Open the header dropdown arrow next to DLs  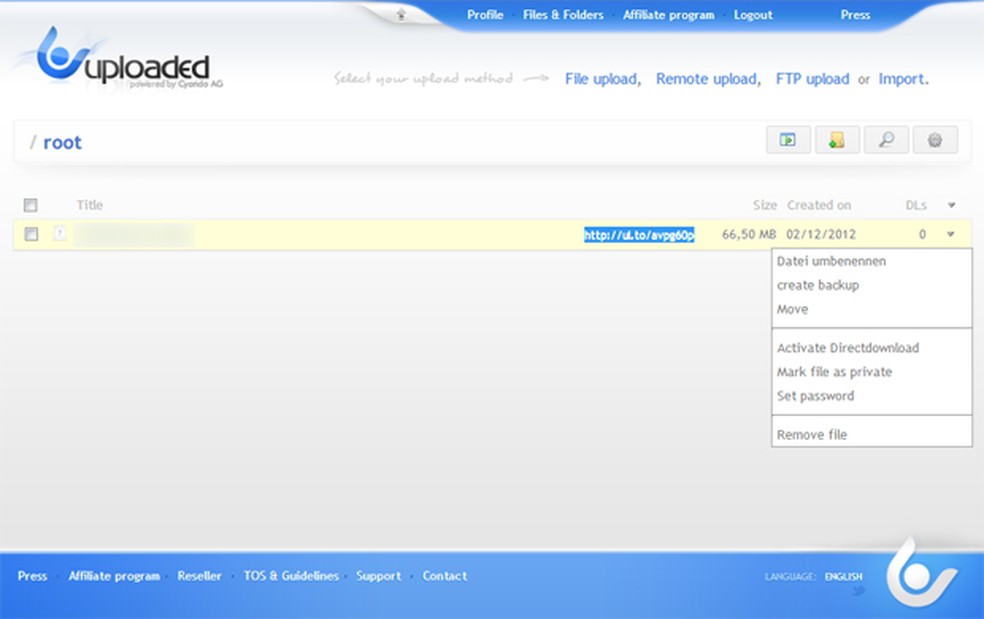[x=951, y=205]
